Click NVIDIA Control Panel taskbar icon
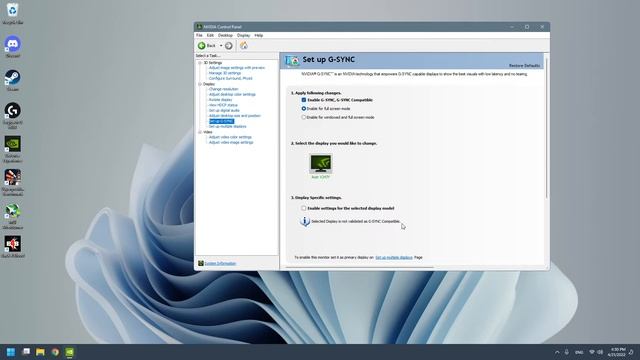Viewport: 640px width, 360px height. [70, 352]
